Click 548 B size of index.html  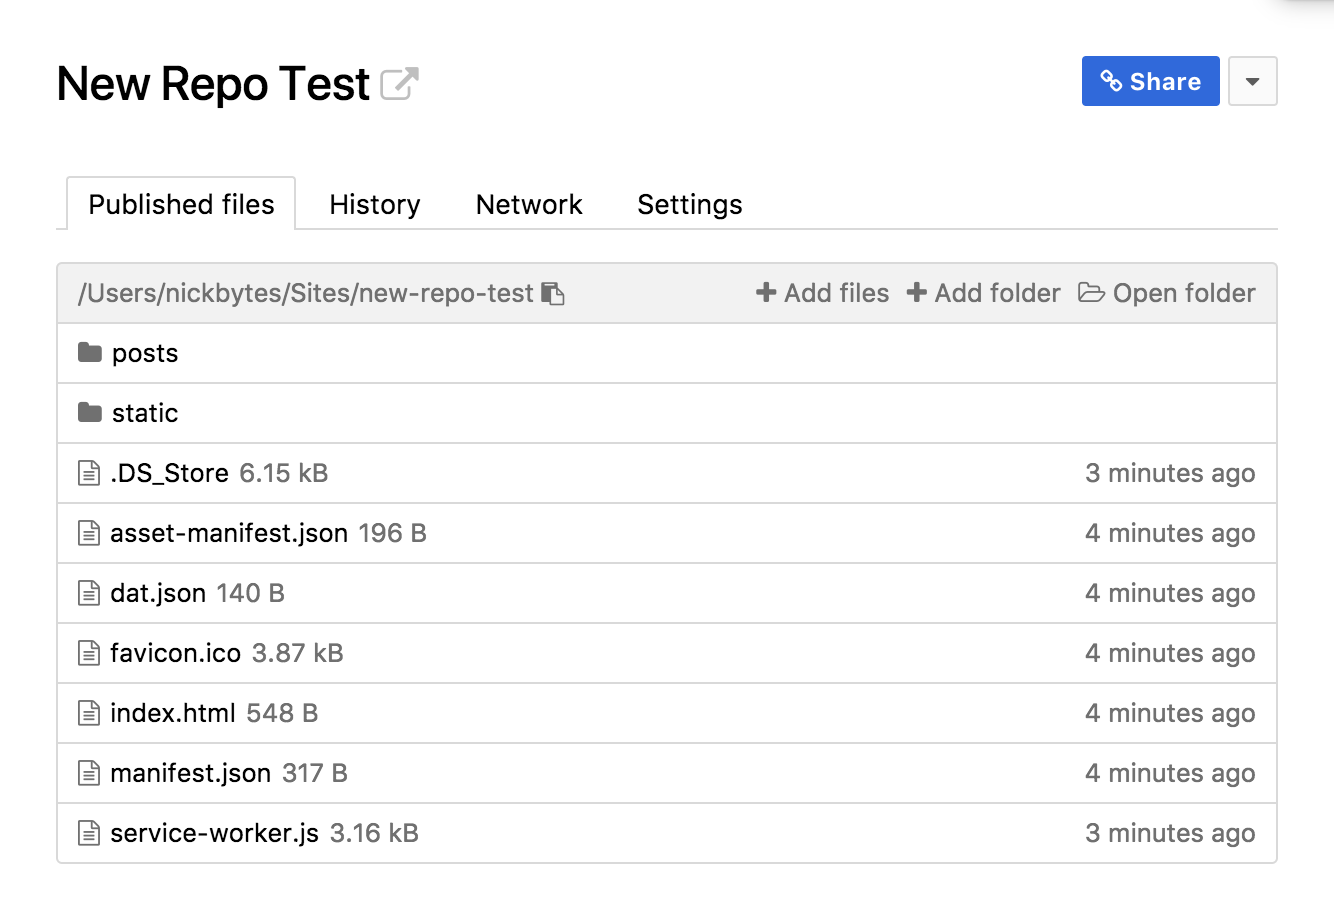[282, 713]
